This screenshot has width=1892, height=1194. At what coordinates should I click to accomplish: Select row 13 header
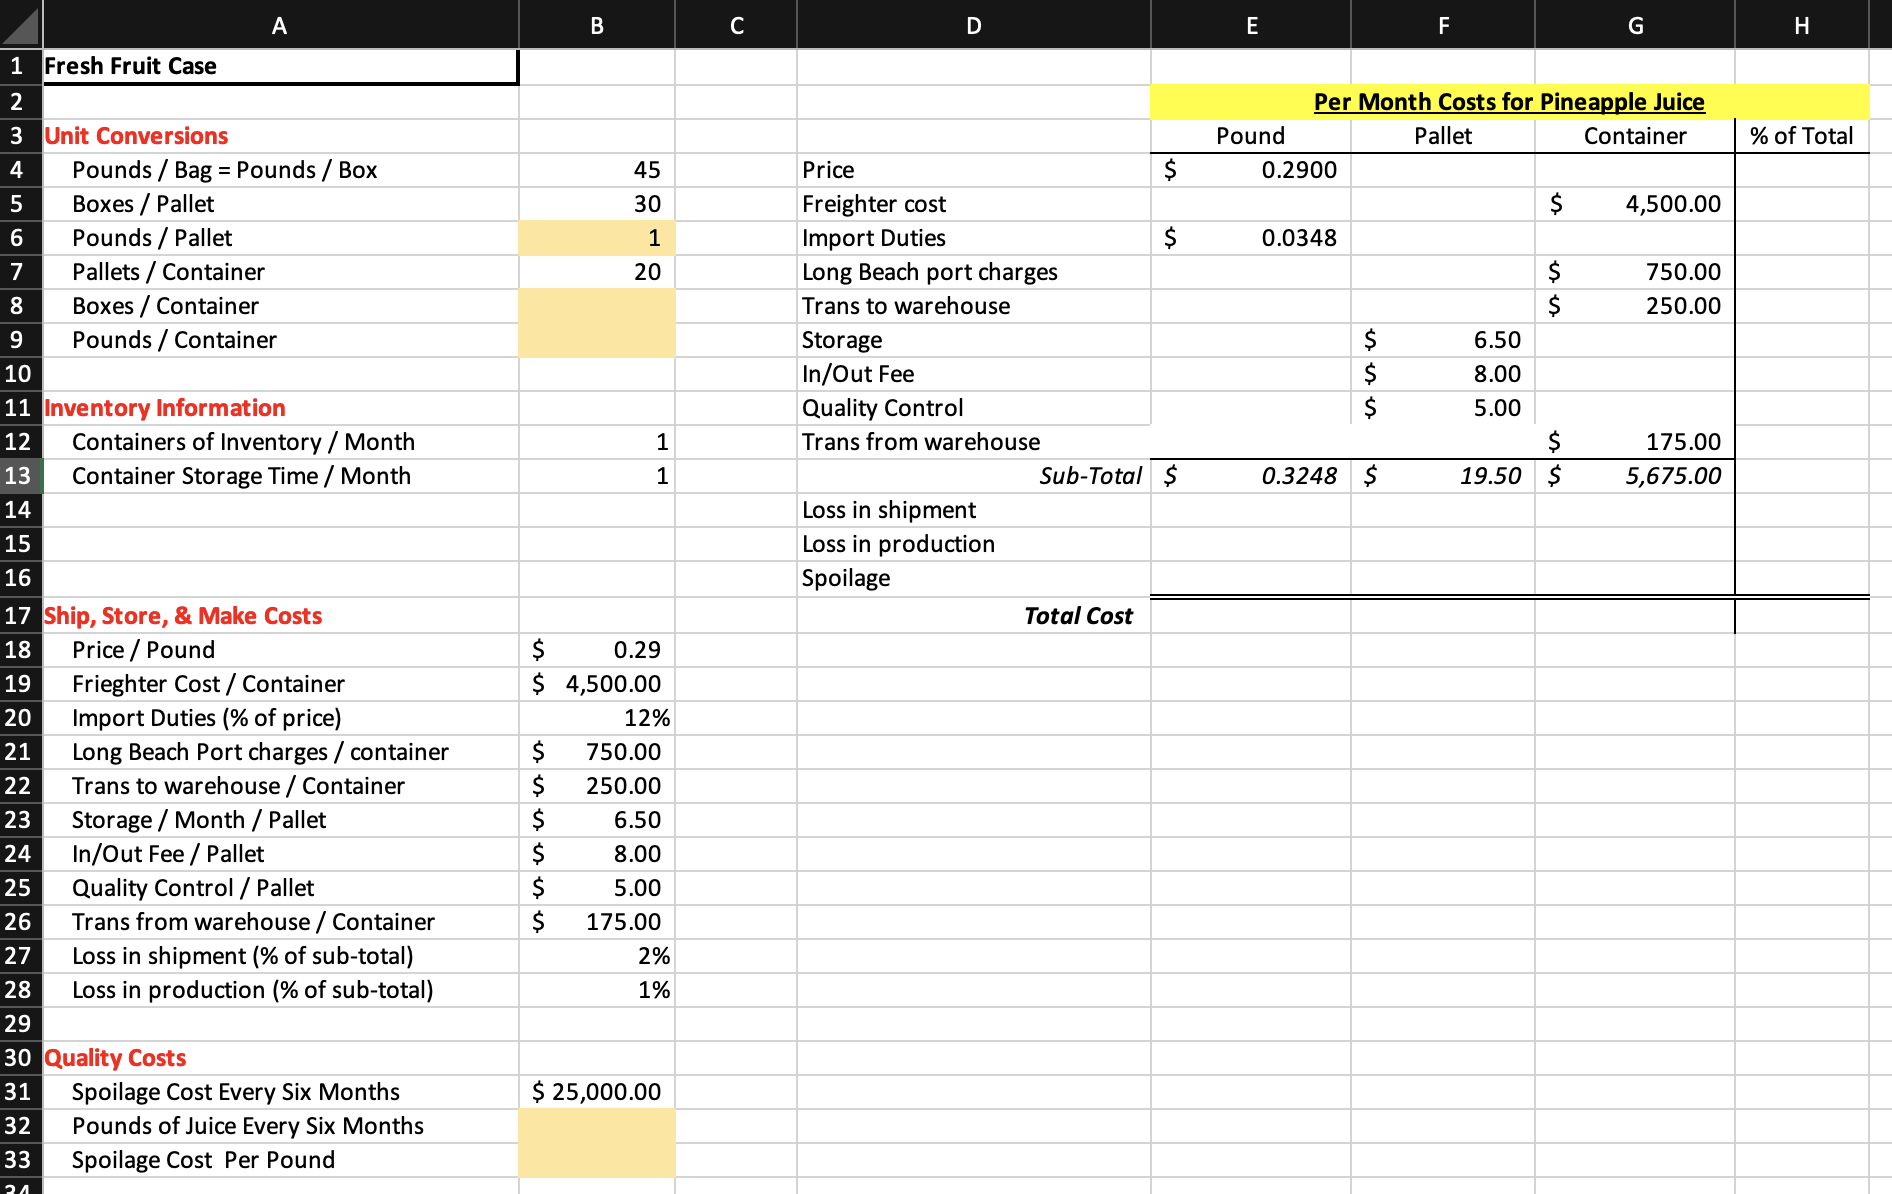pyautogui.click(x=20, y=476)
